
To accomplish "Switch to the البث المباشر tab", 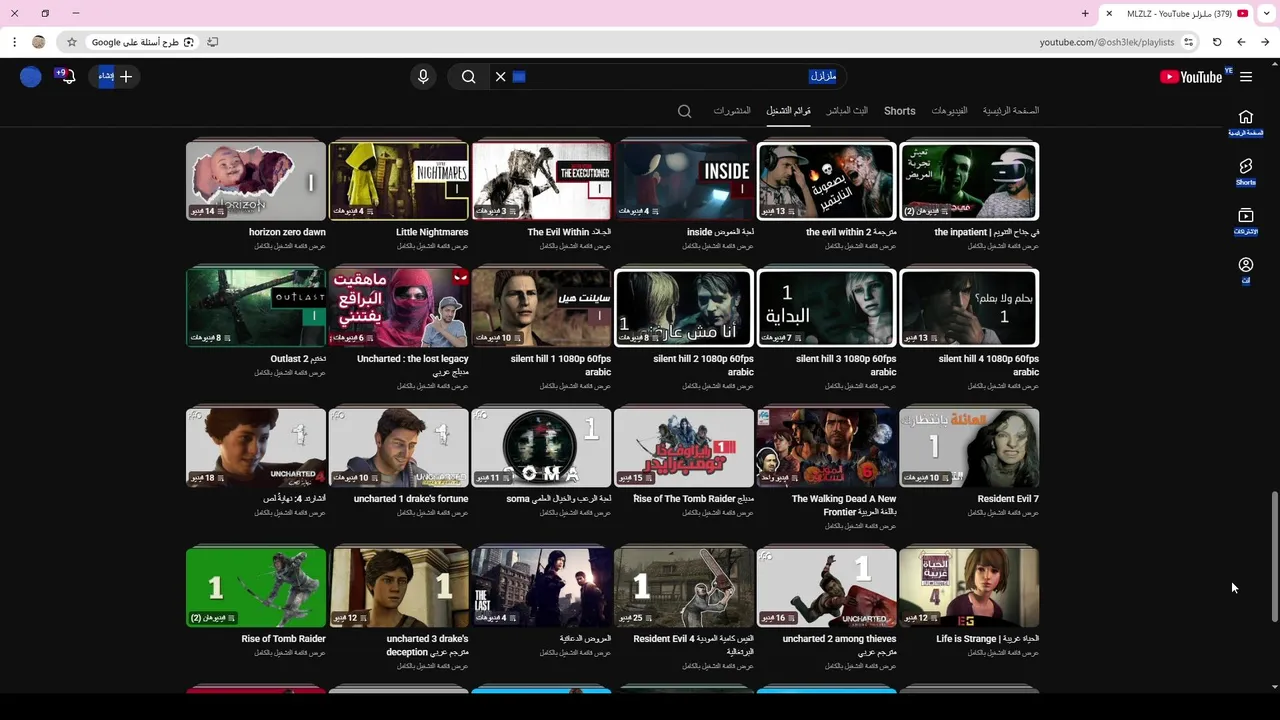I will (847, 111).
